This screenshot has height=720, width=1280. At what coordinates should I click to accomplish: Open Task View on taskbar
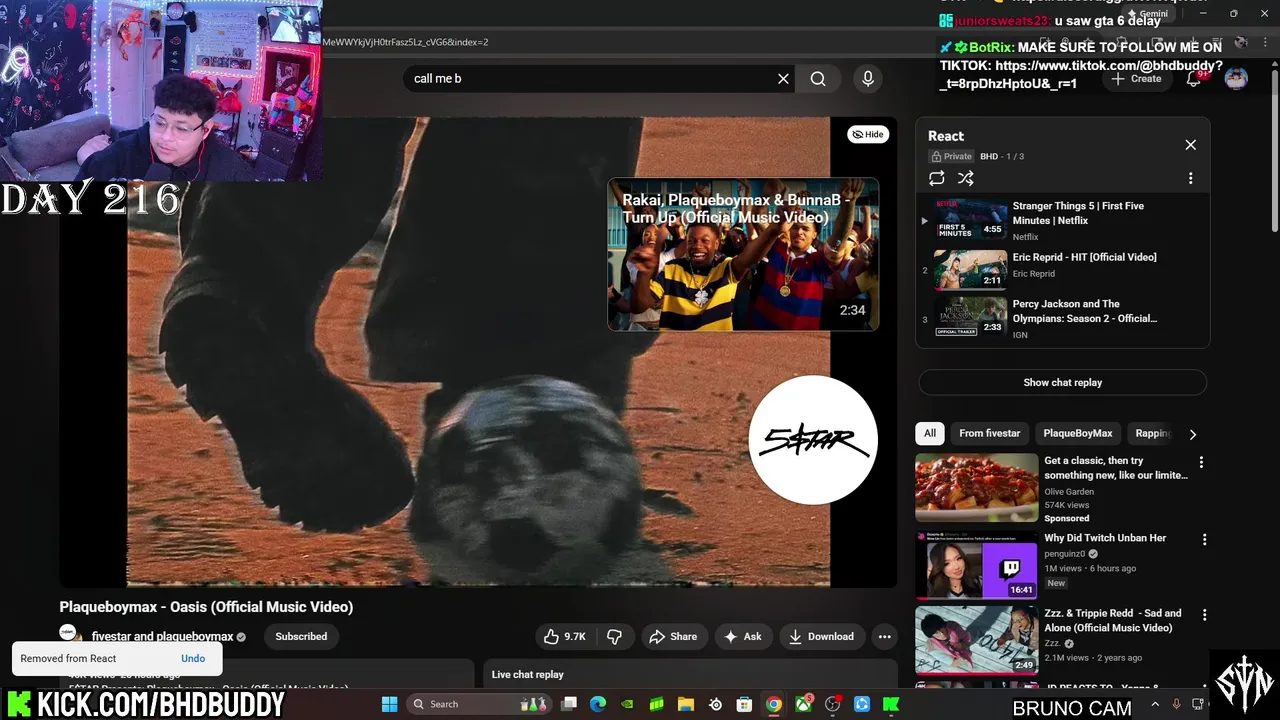pyautogui.click(x=569, y=704)
